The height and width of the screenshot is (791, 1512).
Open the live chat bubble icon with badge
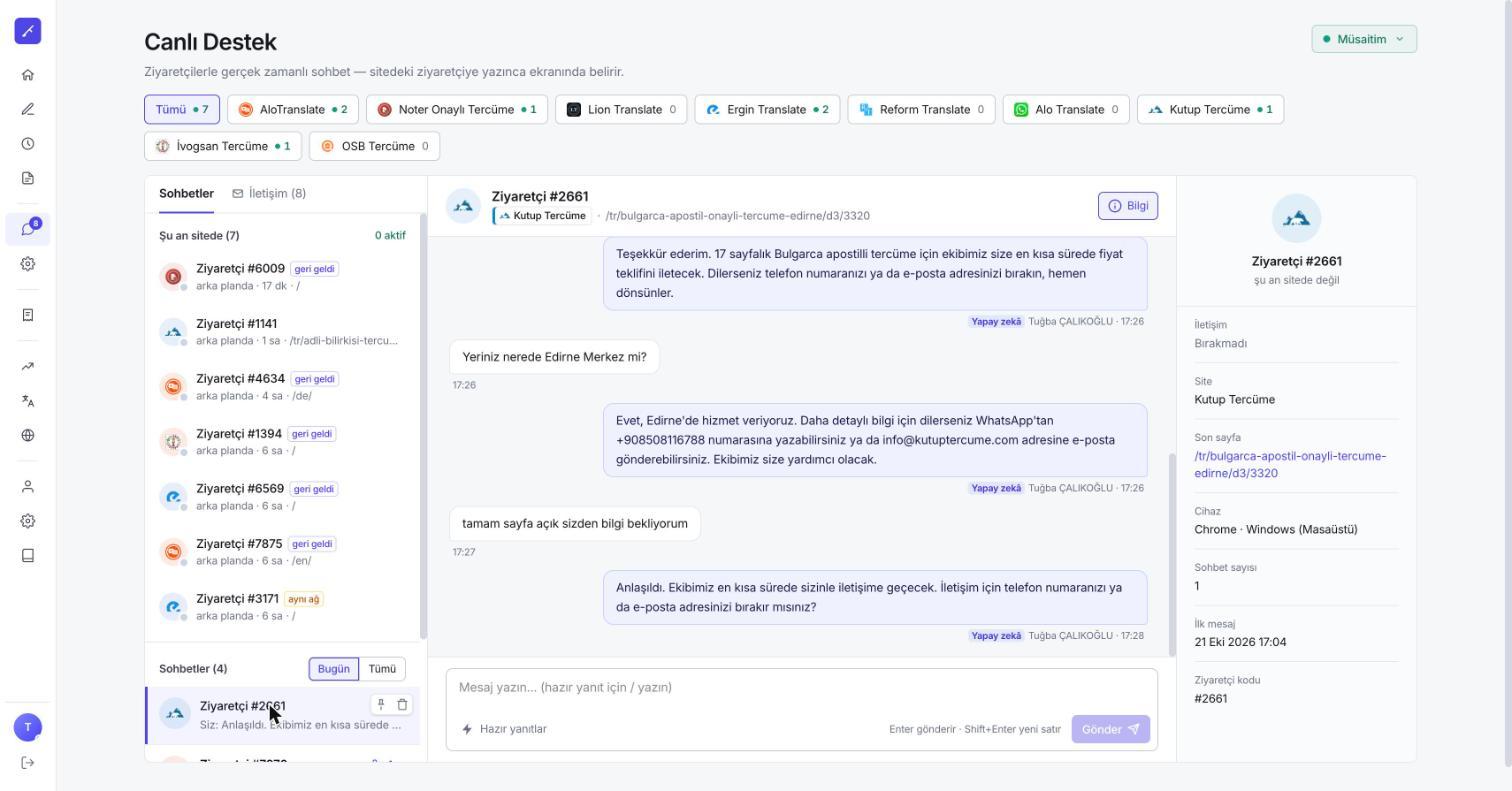click(x=28, y=229)
